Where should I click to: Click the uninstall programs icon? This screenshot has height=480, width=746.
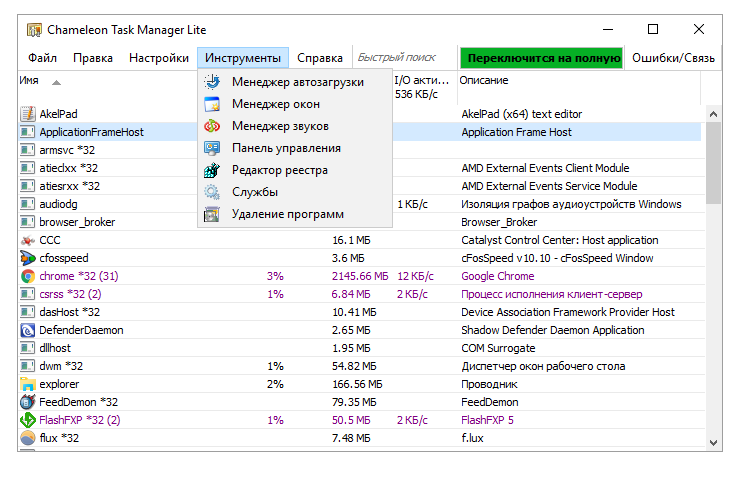(212, 214)
